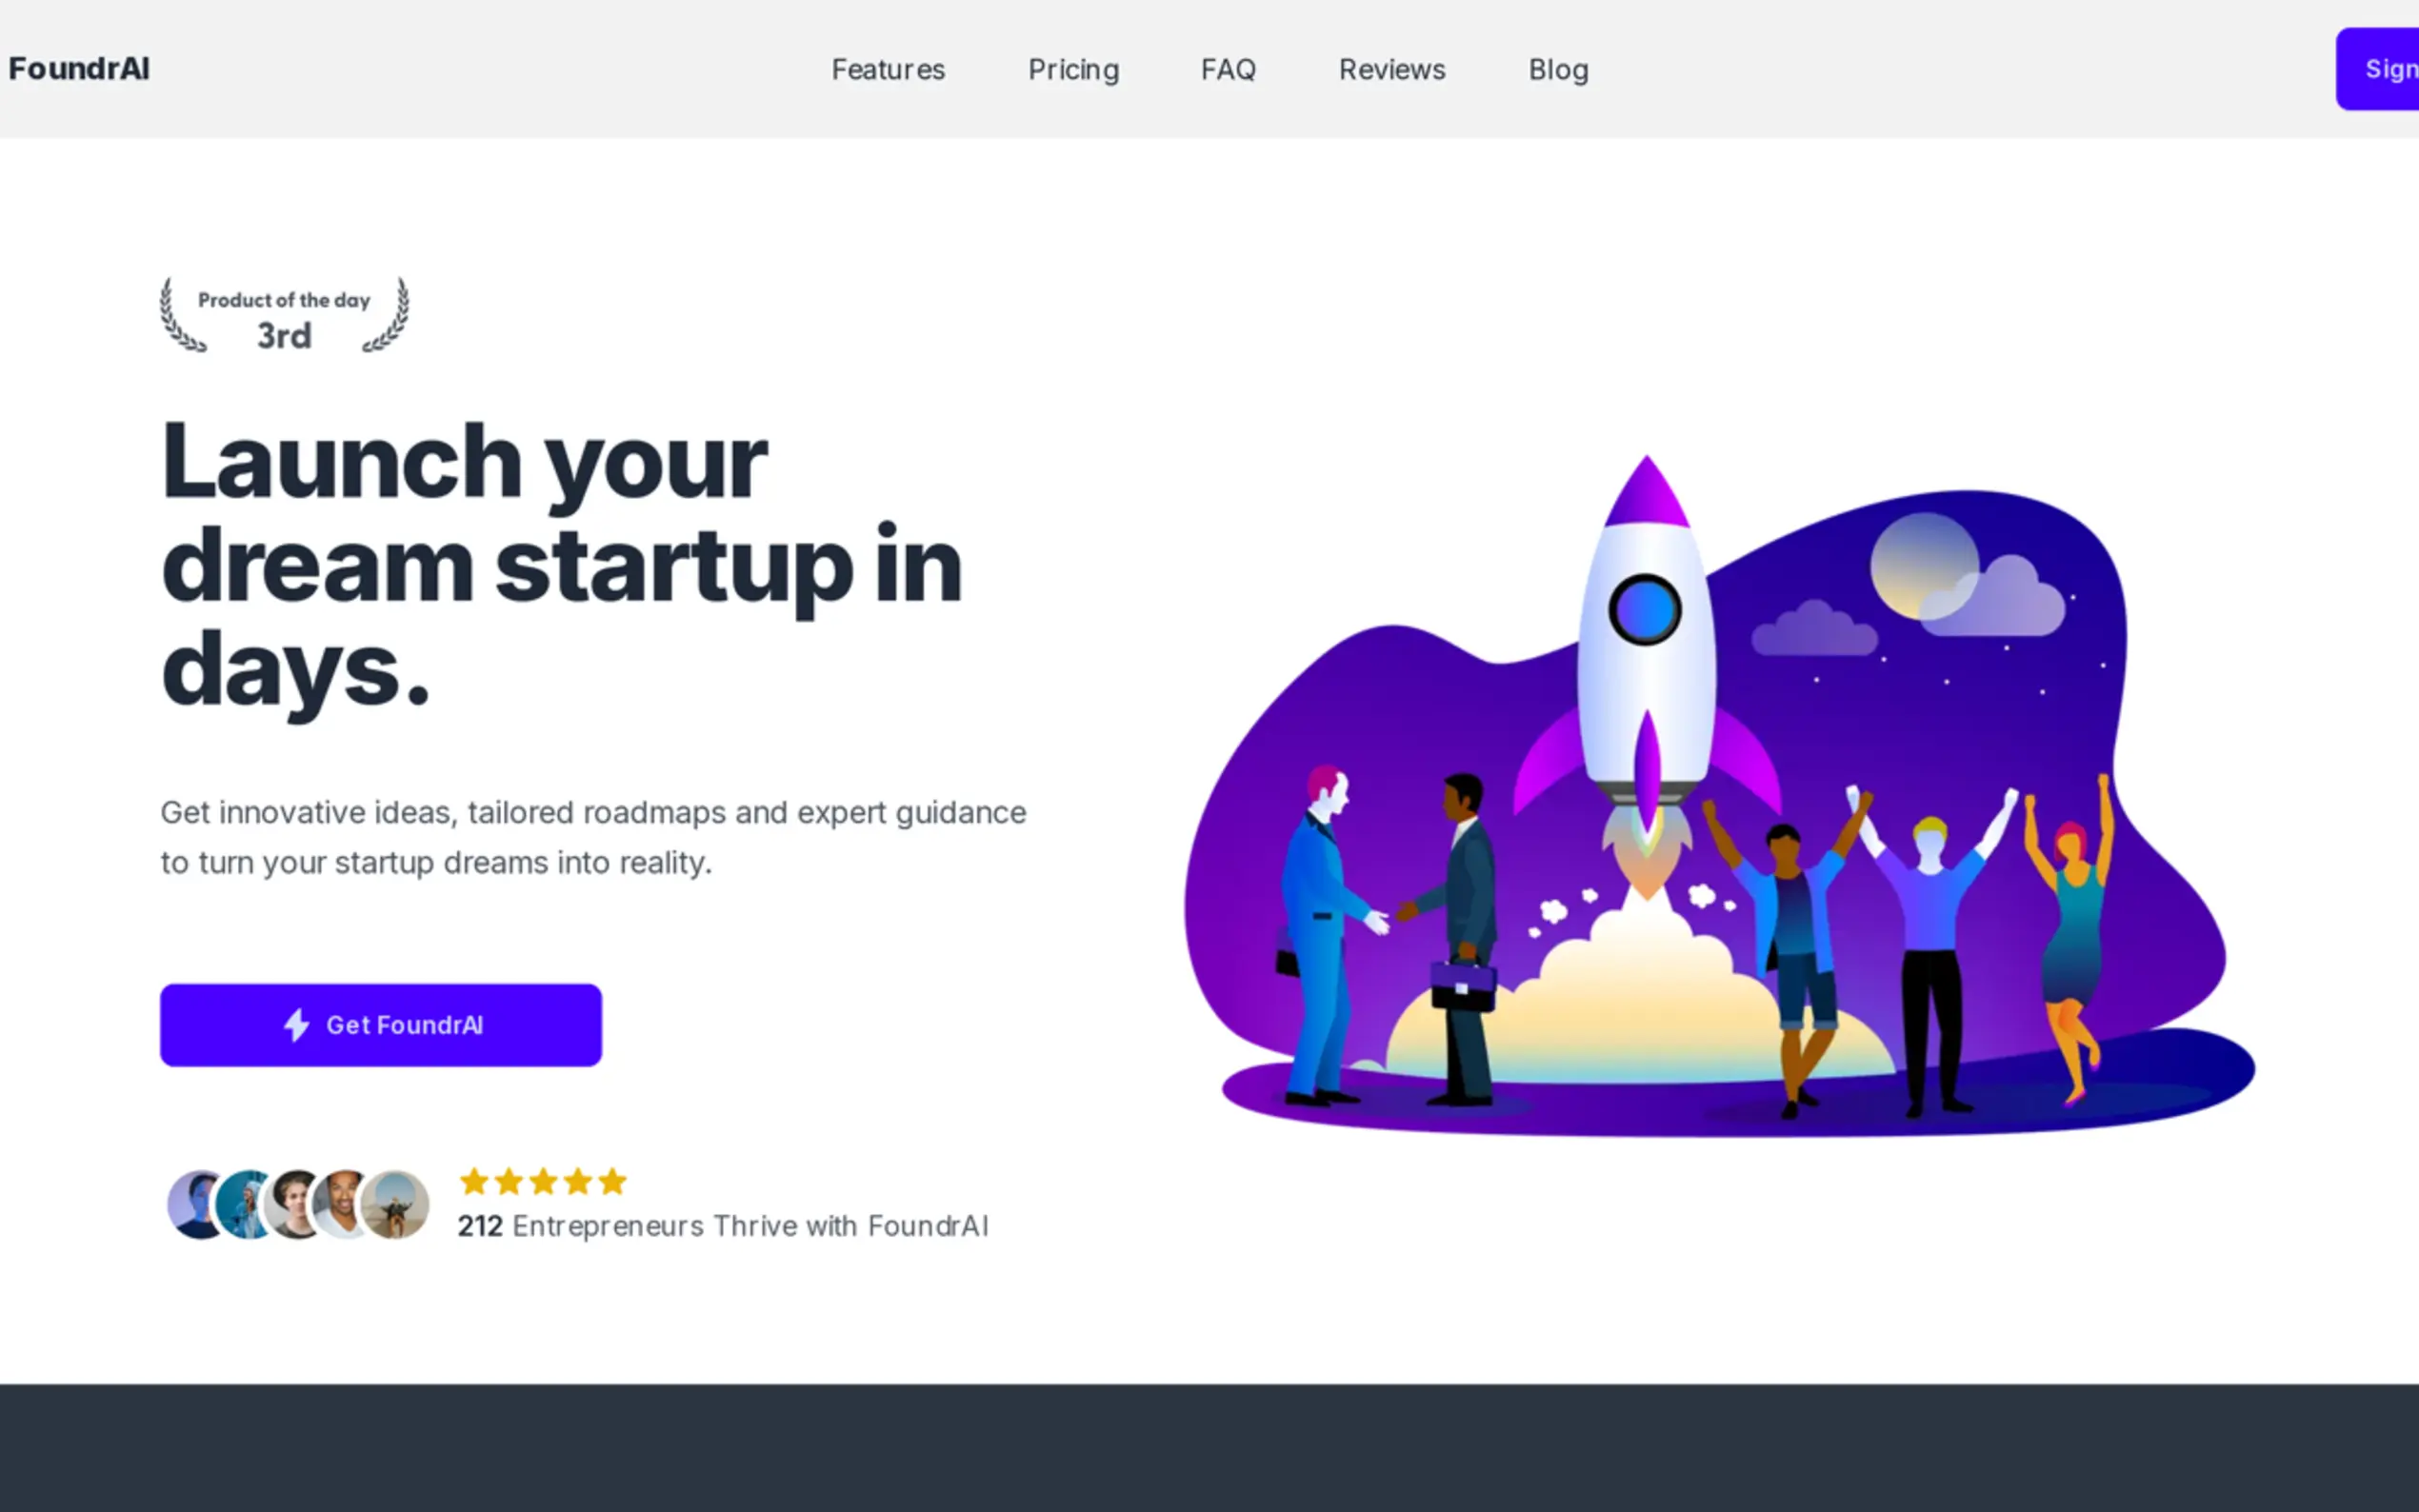
Task: Click the 212 Entrepreneurs Thrive text
Action: [x=723, y=1226]
